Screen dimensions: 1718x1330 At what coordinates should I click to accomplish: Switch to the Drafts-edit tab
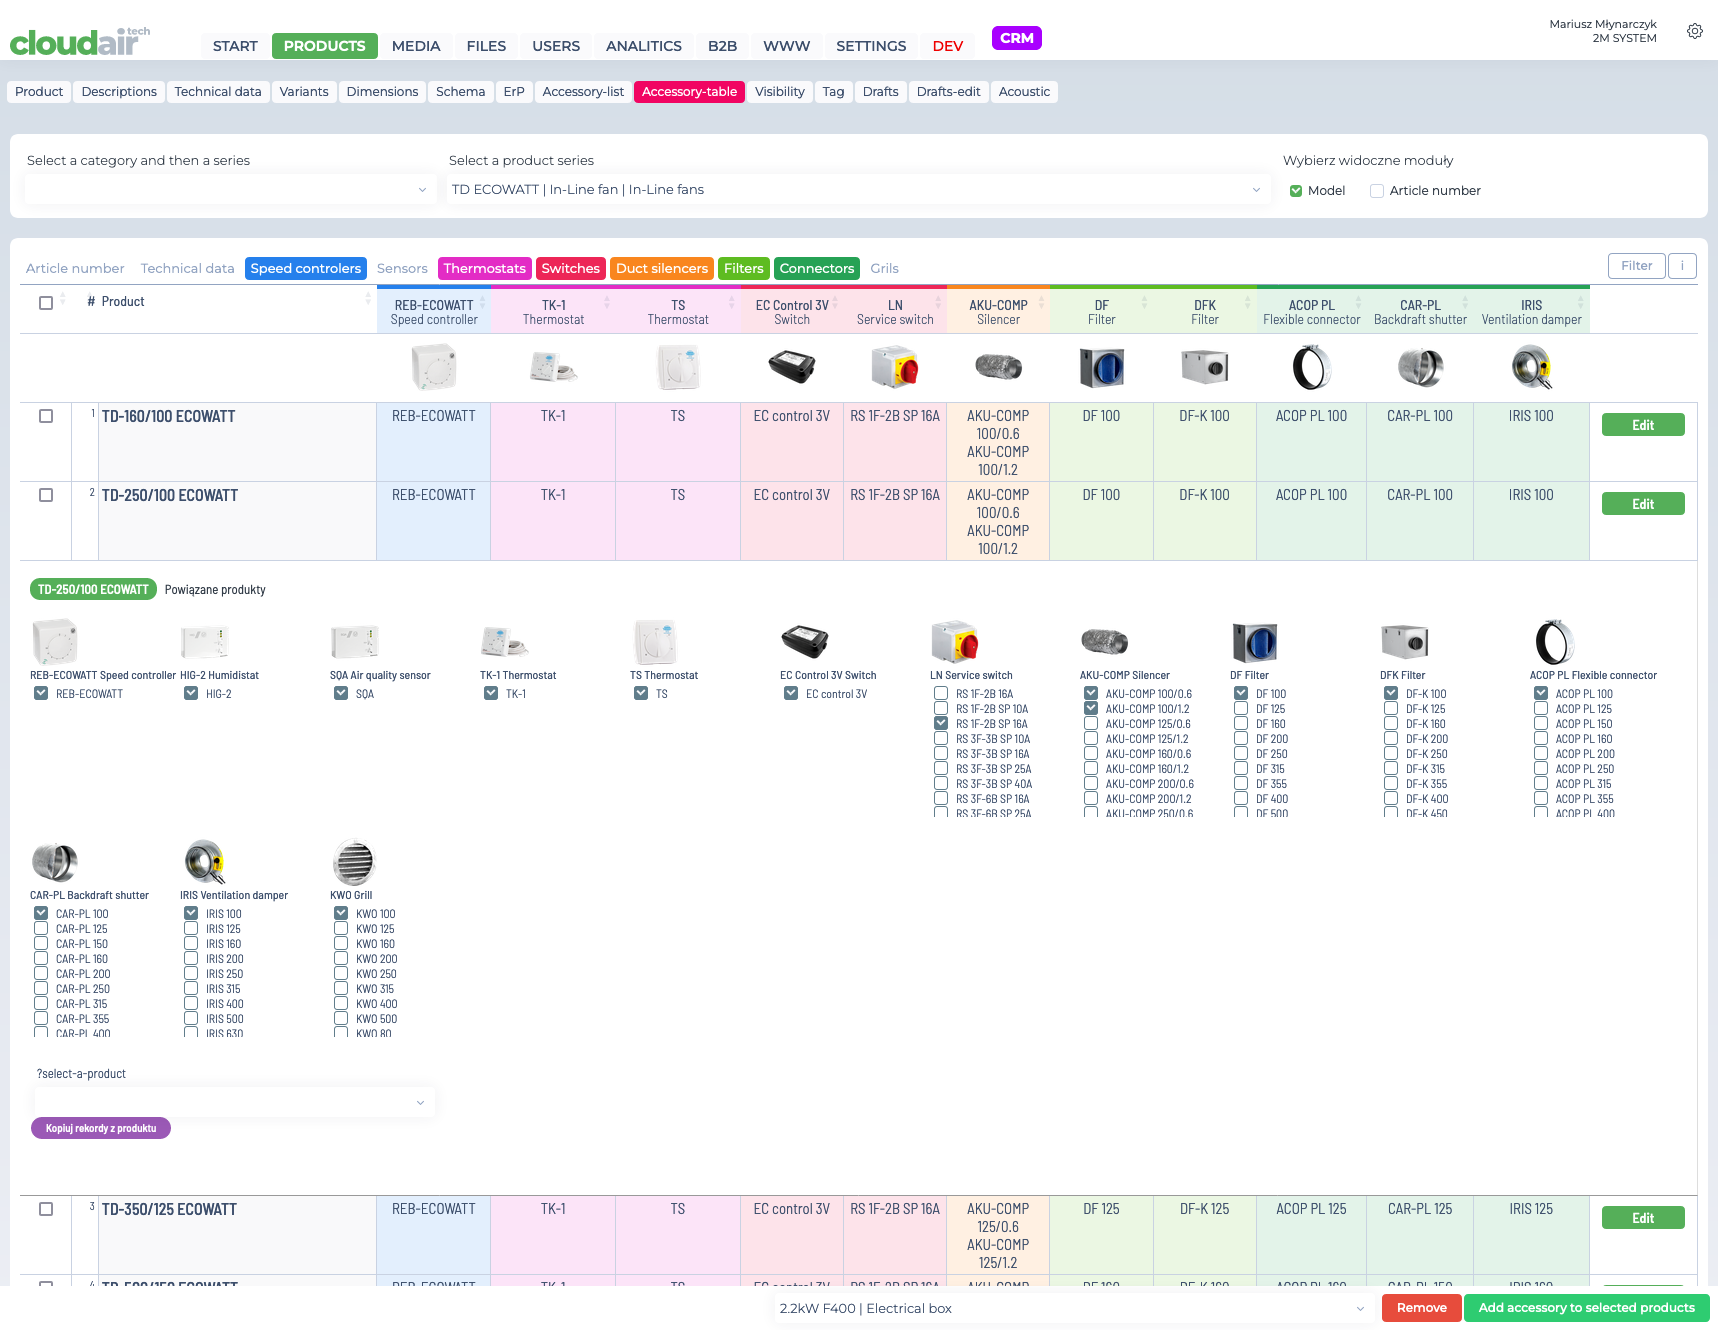coord(948,92)
